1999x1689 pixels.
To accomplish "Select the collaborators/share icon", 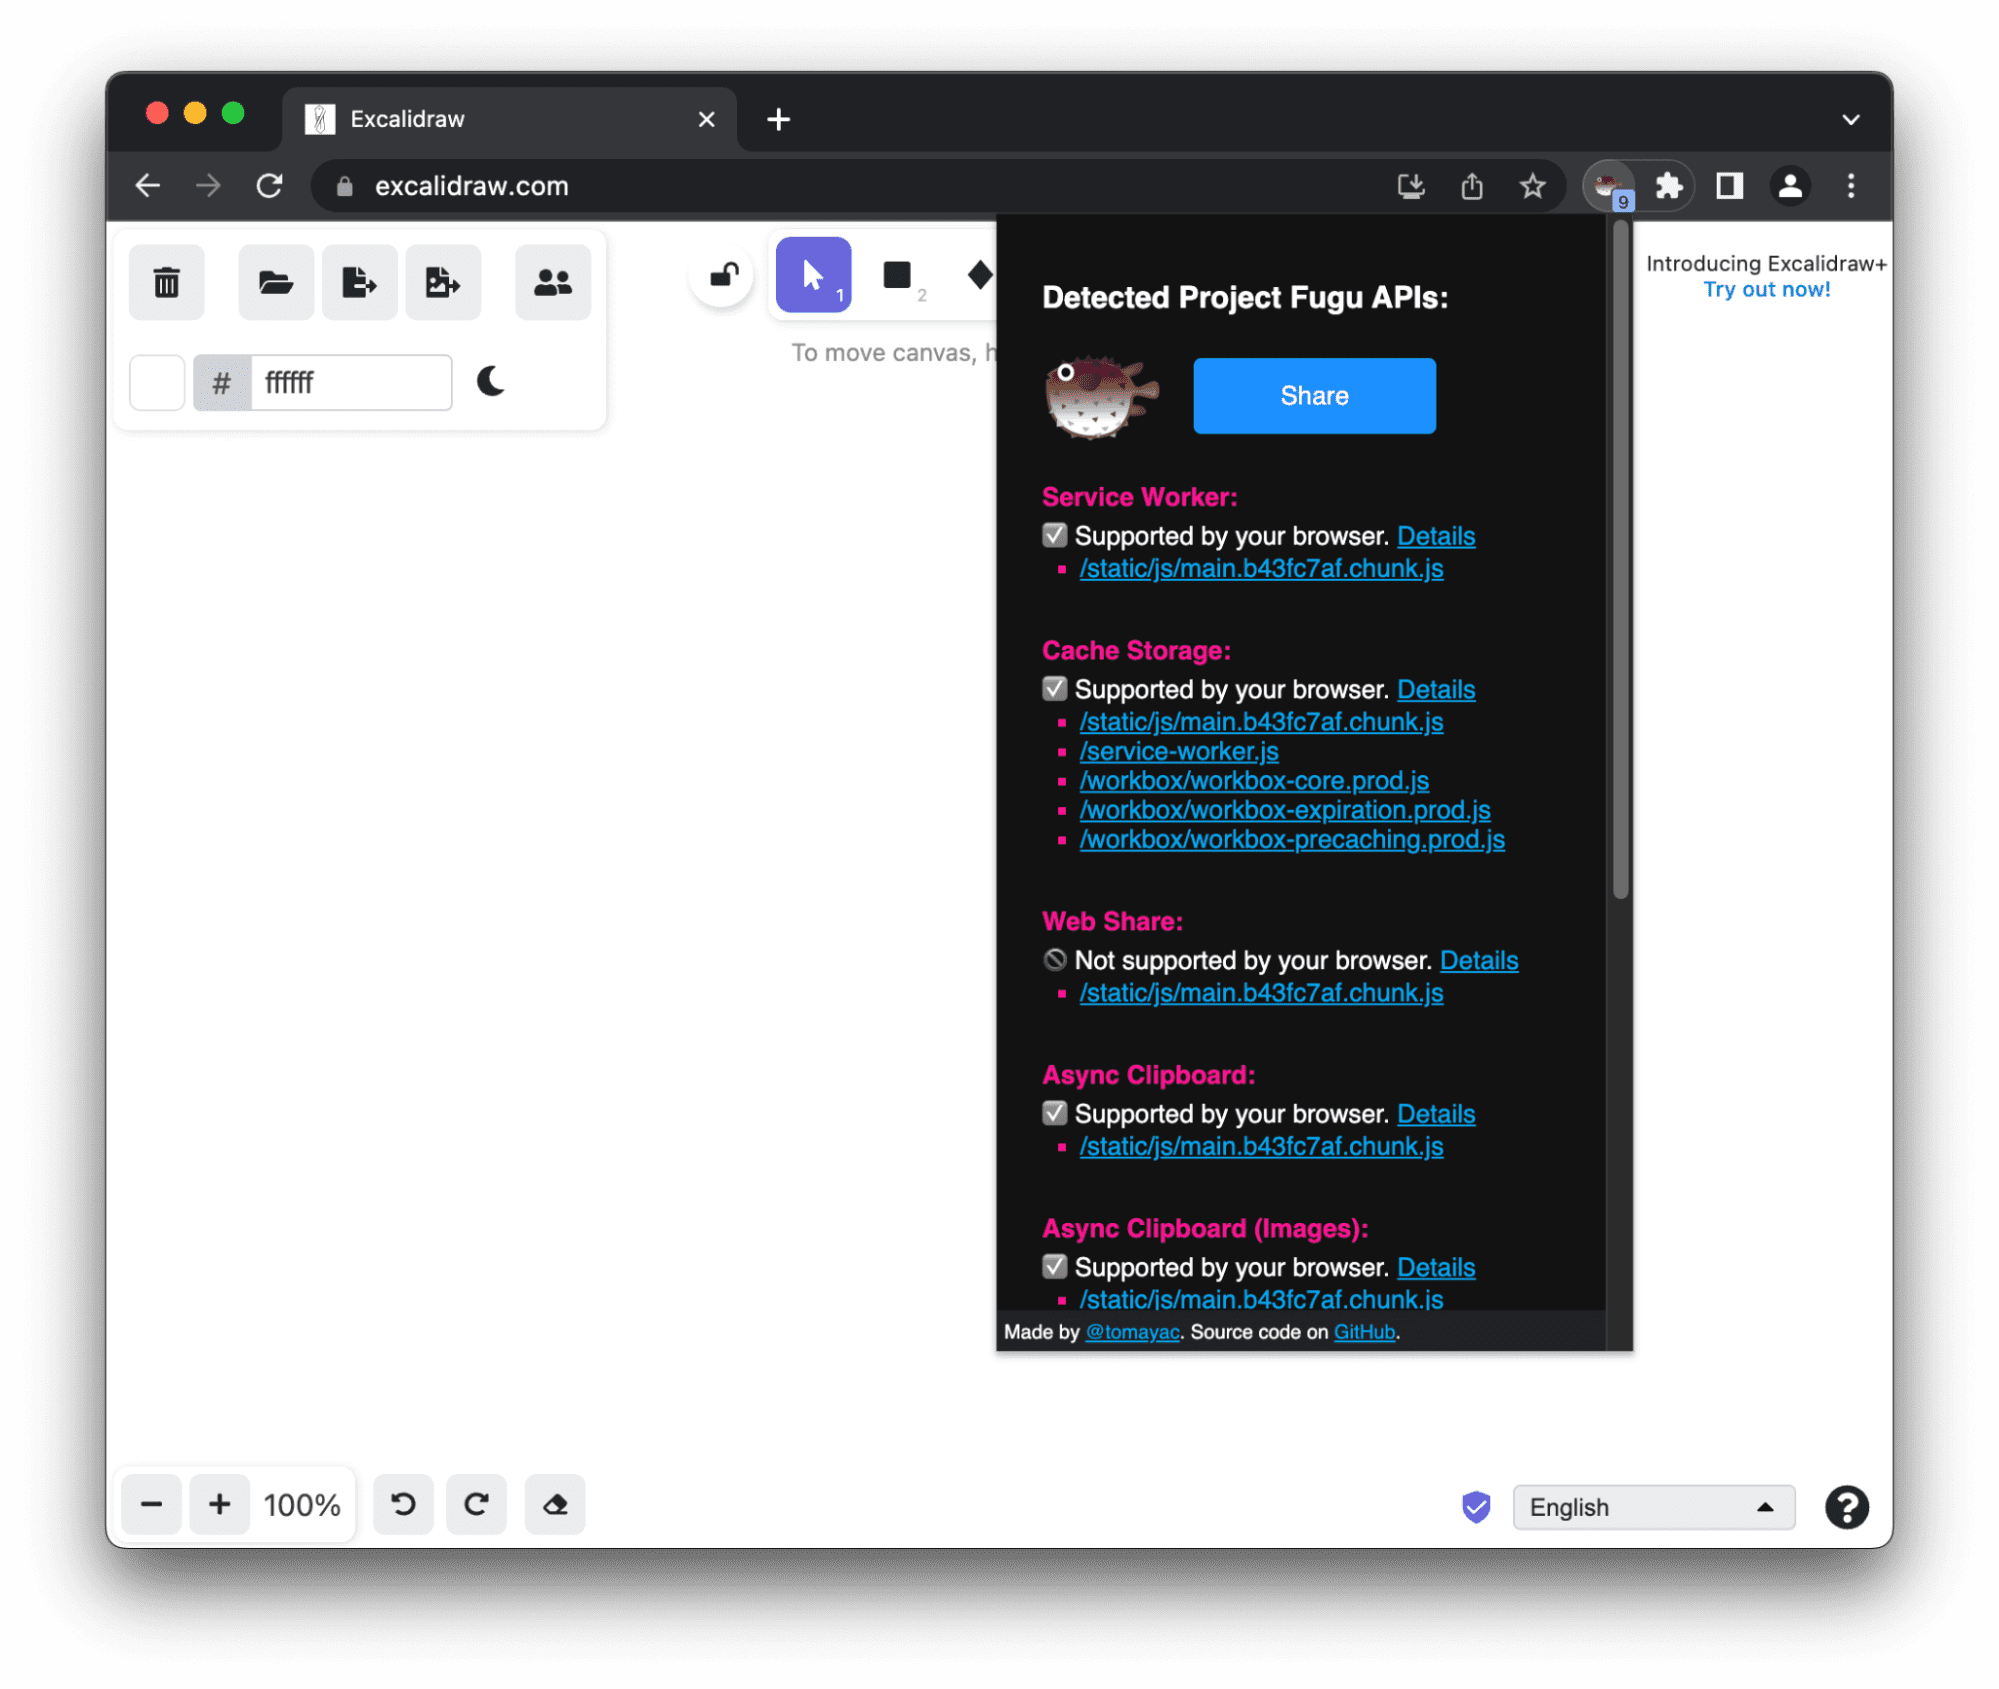I will pyautogui.click(x=550, y=280).
